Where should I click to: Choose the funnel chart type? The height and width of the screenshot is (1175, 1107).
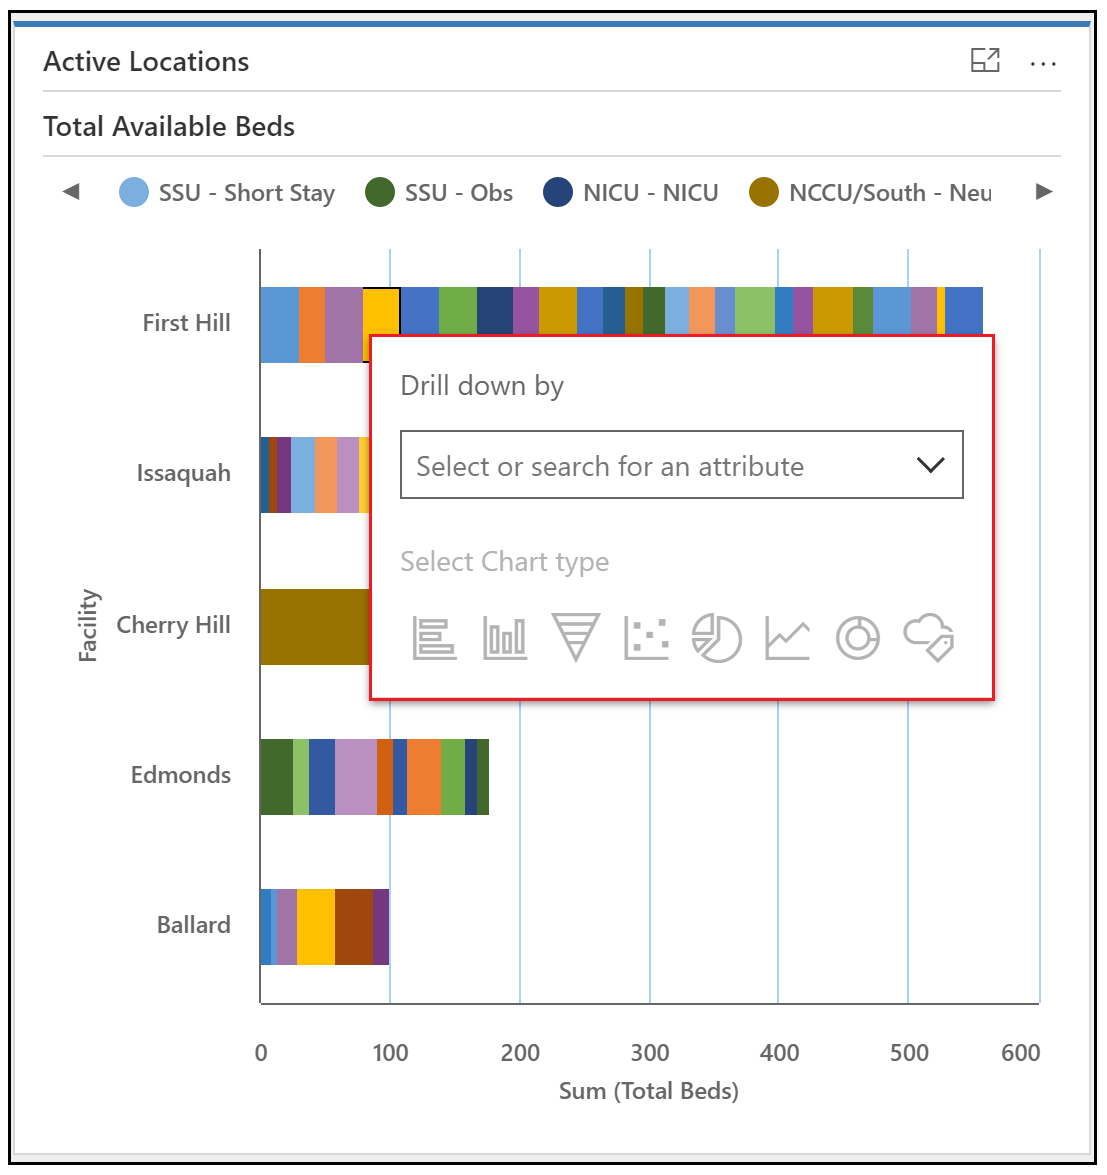coord(576,637)
